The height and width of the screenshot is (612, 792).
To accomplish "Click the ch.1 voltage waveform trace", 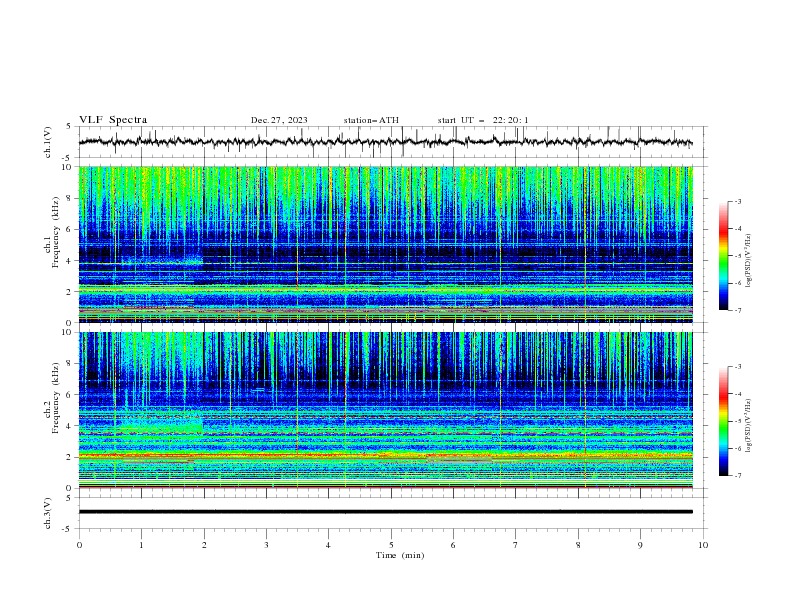I will (x=385, y=142).
